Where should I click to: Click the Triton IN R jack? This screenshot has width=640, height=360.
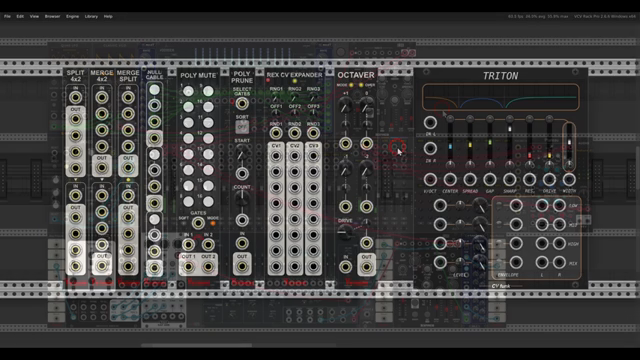(x=430, y=148)
